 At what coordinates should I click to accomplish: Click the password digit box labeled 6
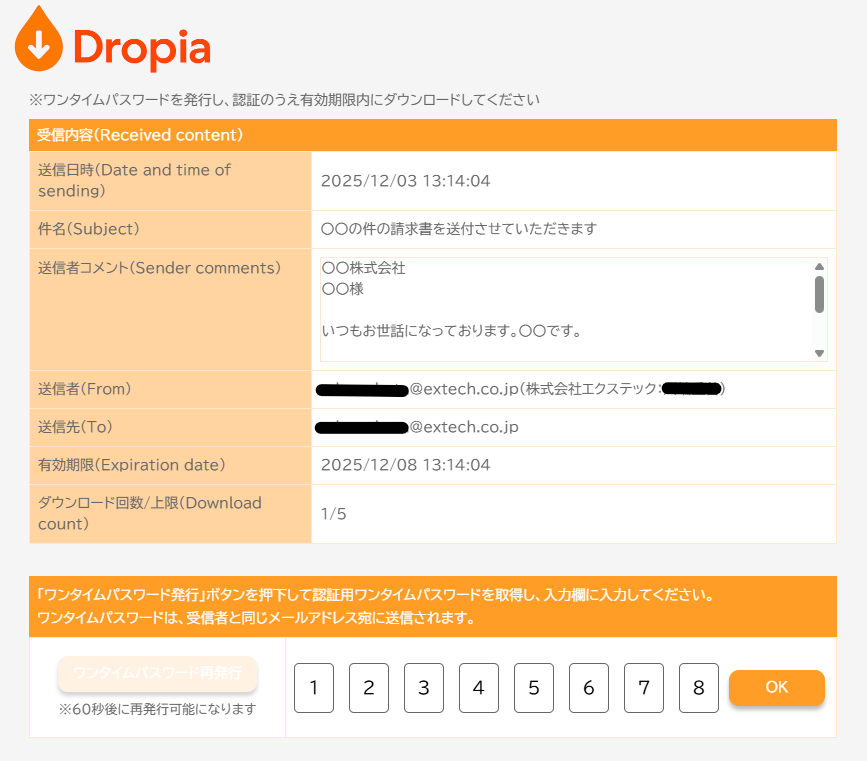click(589, 688)
